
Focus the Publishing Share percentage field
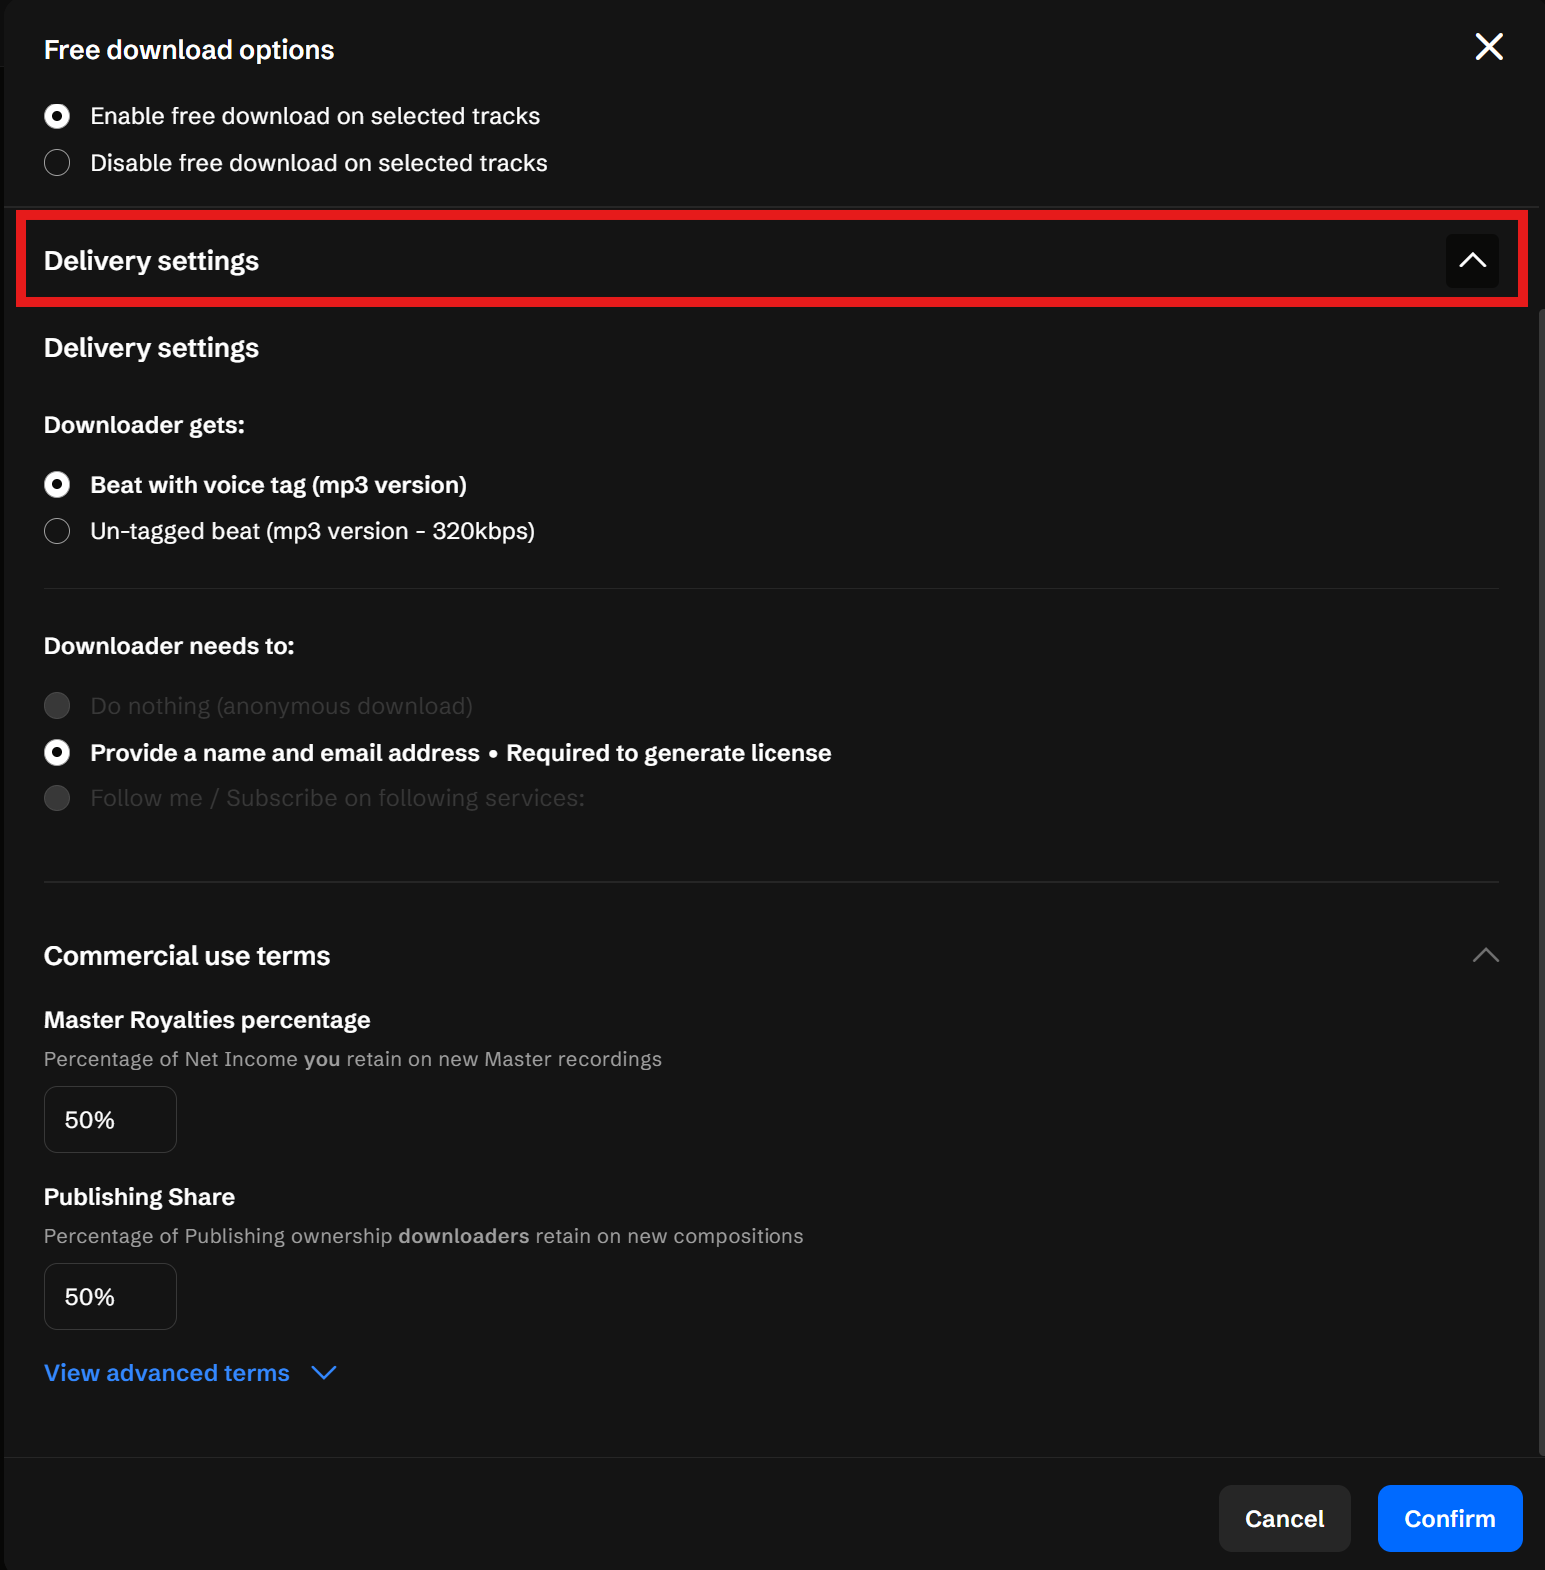(110, 1297)
